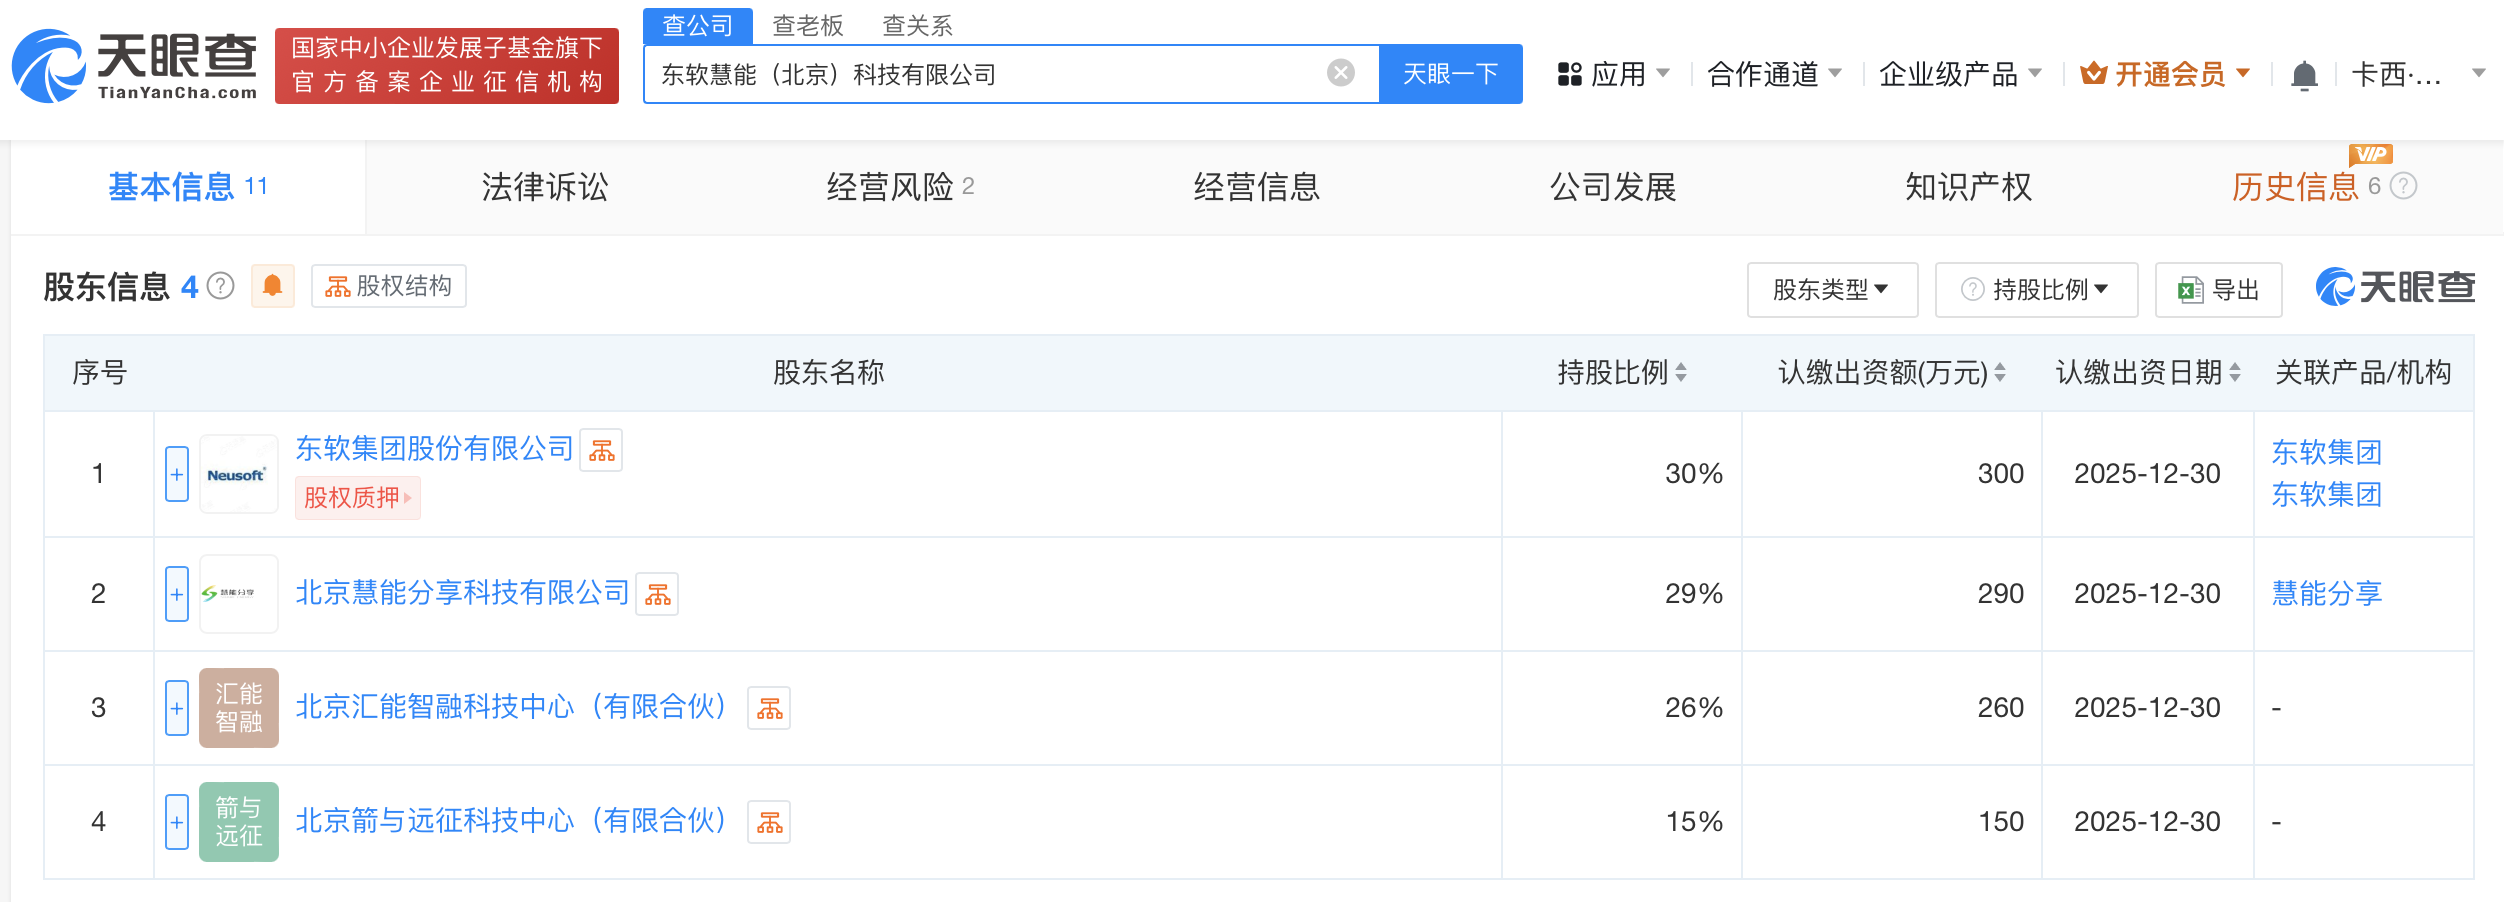Viewport: 2504px width, 902px height.
Task: Switch to the 公司发展 tab
Action: point(1613,187)
